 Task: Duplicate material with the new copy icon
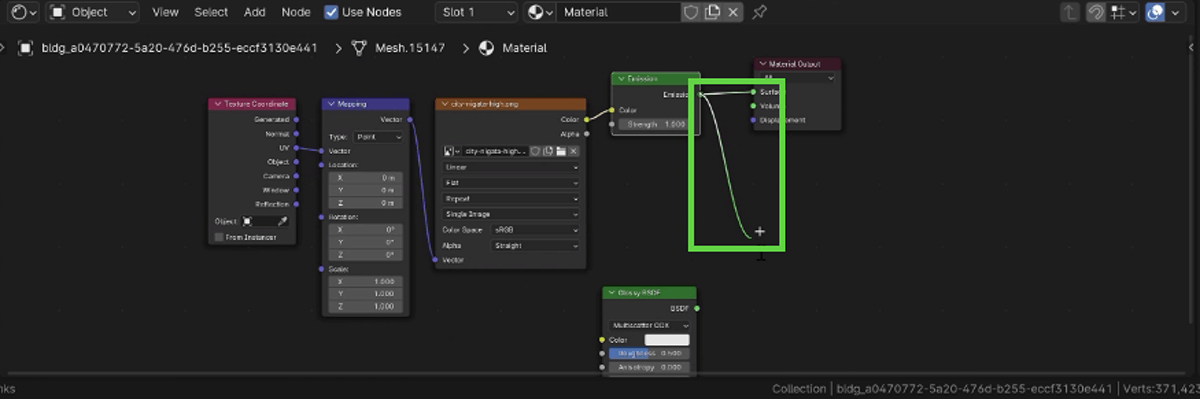click(x=712, y=12)
